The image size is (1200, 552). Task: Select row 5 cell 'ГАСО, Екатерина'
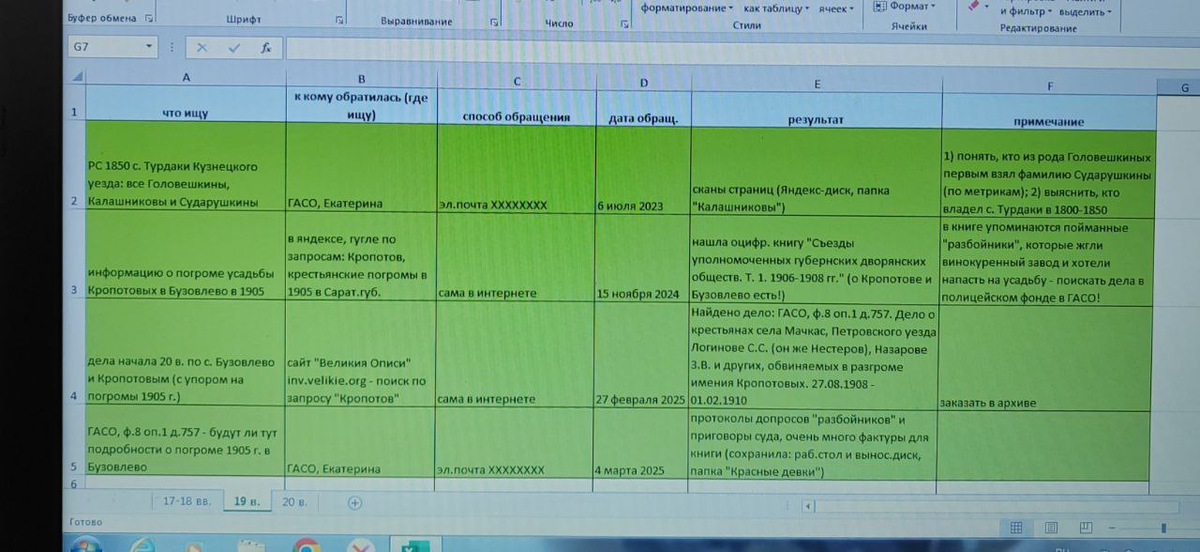coord(361,444)
